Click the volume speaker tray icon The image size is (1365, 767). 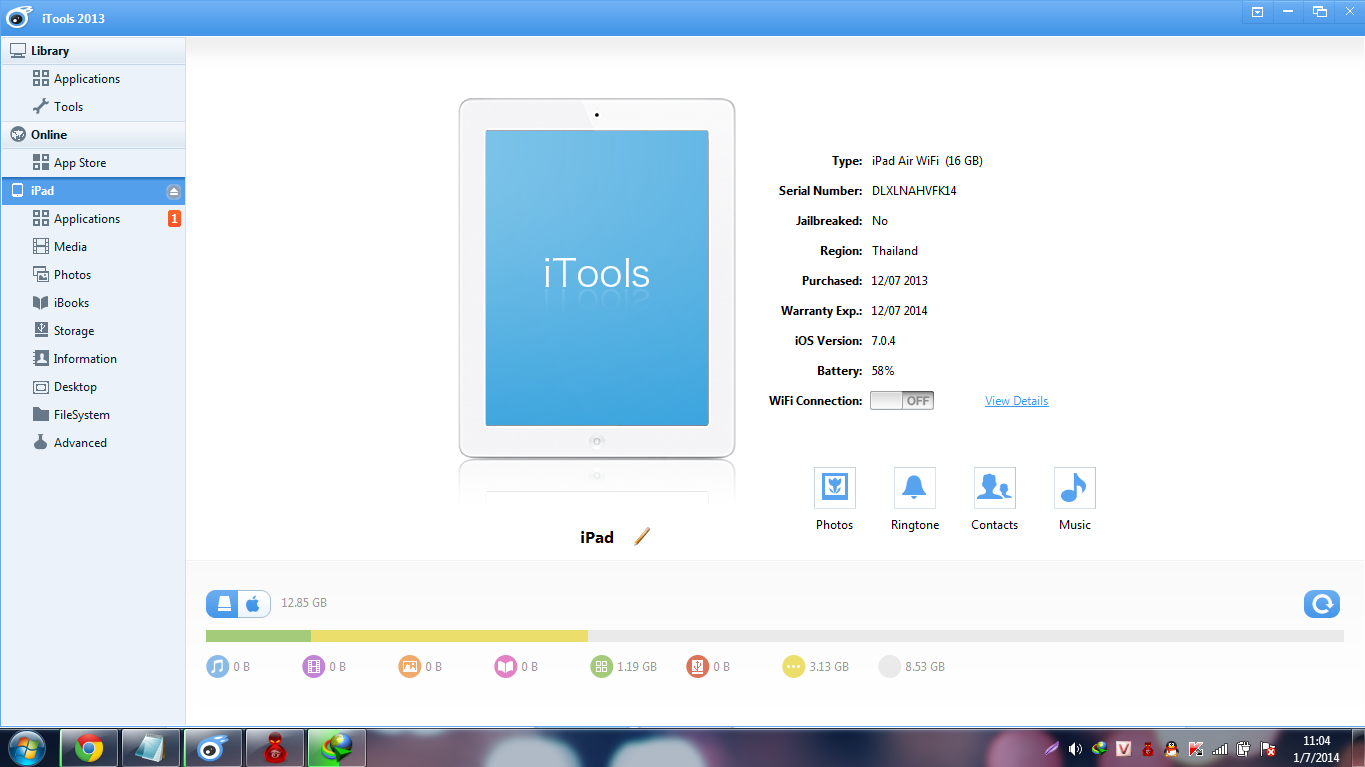click(1075, 748)
